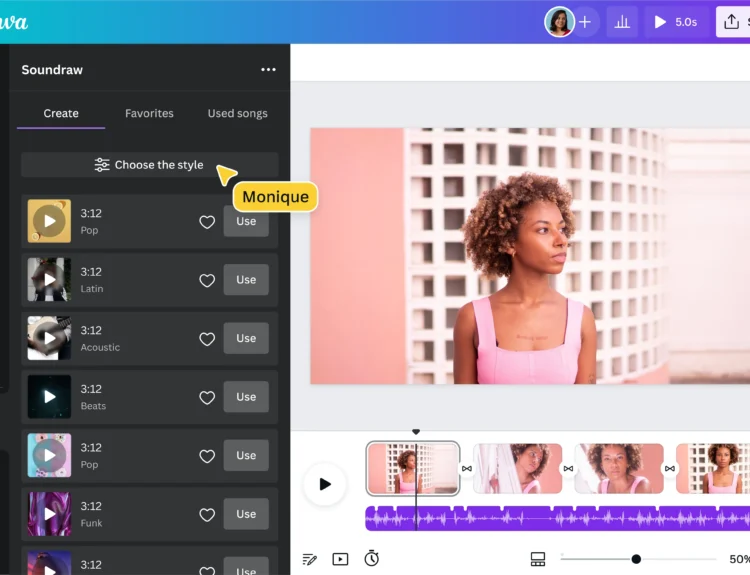Open the timer stopwatch icon
The height and width of the screenshot is (575, 750).
372,558
